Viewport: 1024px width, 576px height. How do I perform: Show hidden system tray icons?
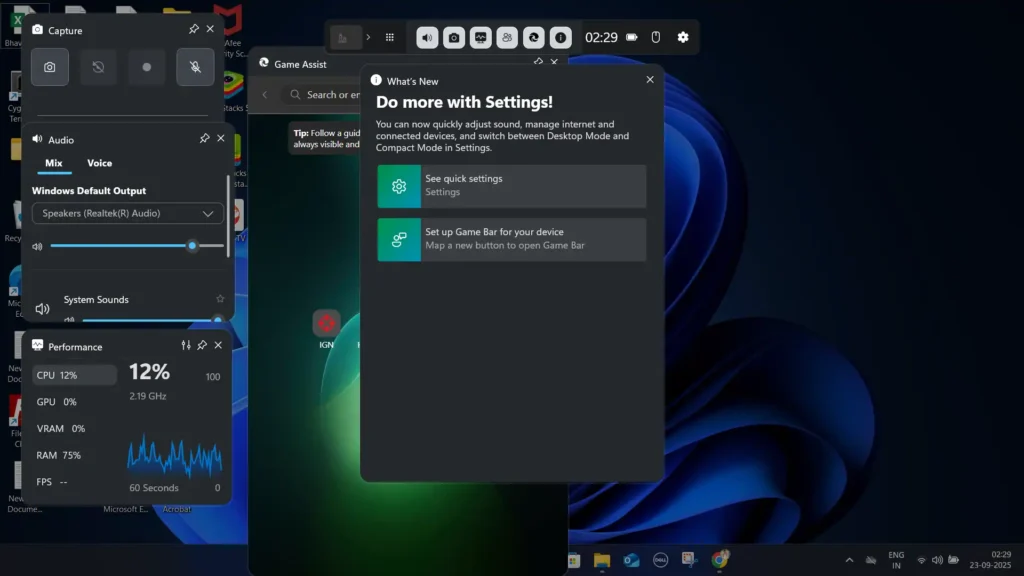(849, 560)
